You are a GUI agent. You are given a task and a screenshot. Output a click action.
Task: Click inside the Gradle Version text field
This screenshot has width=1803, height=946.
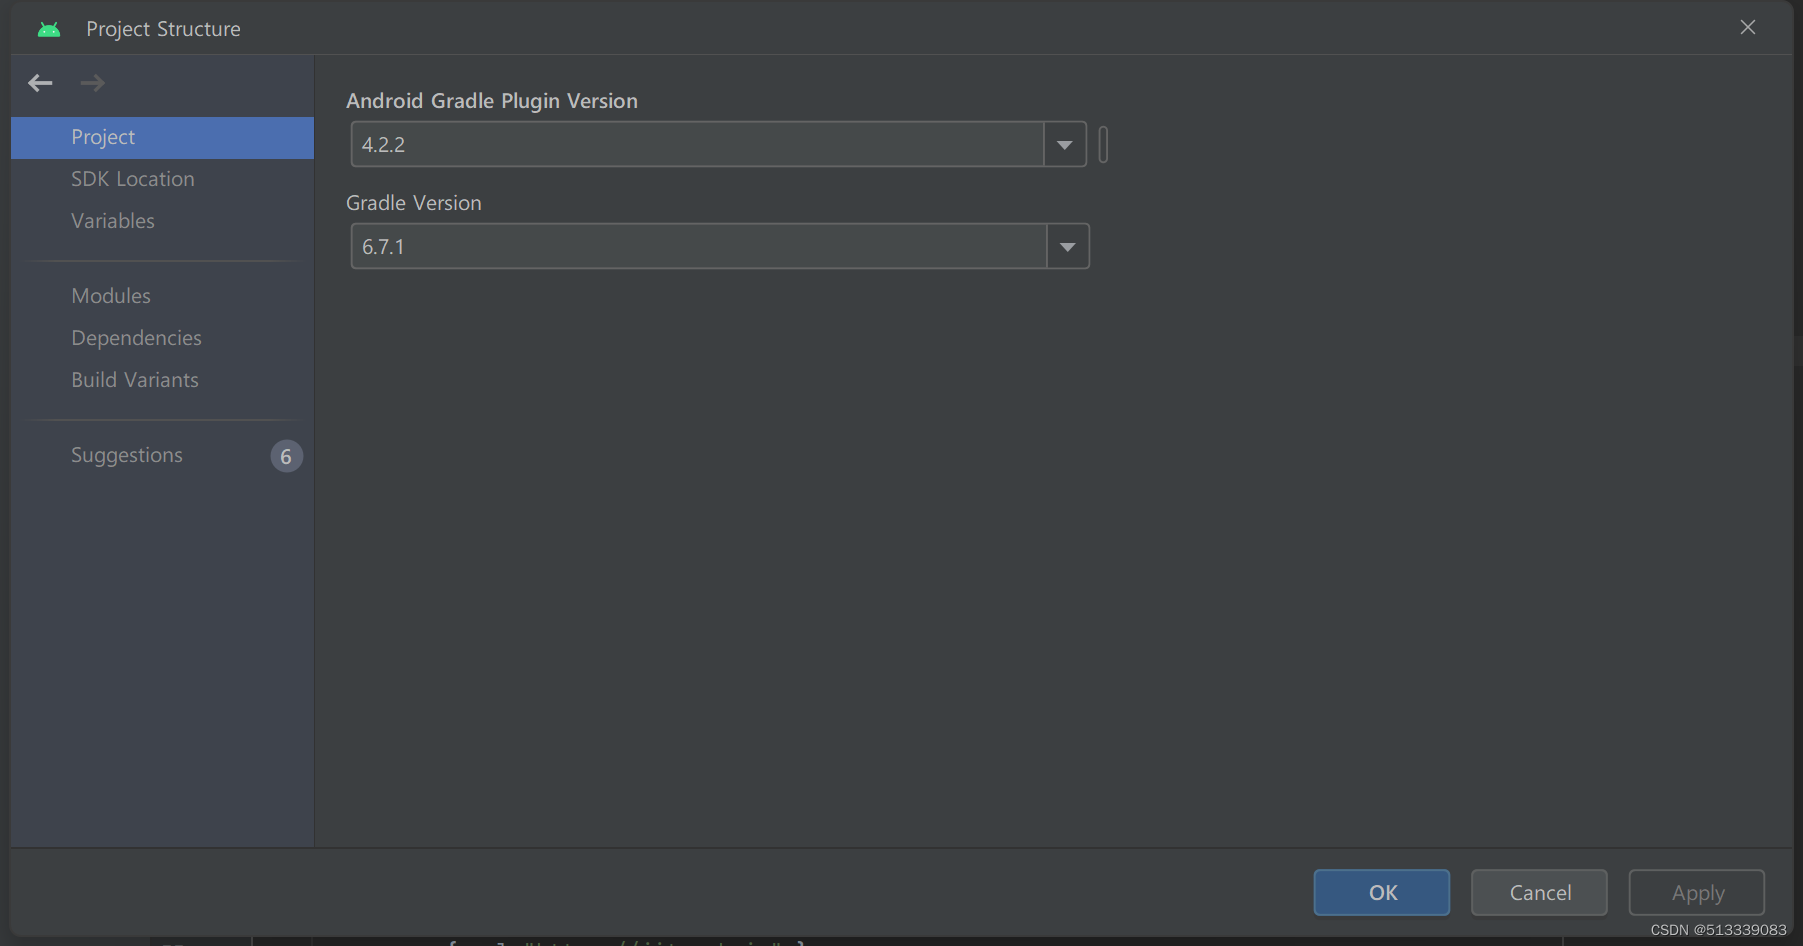pyautogui.click(x=700, y=246)
